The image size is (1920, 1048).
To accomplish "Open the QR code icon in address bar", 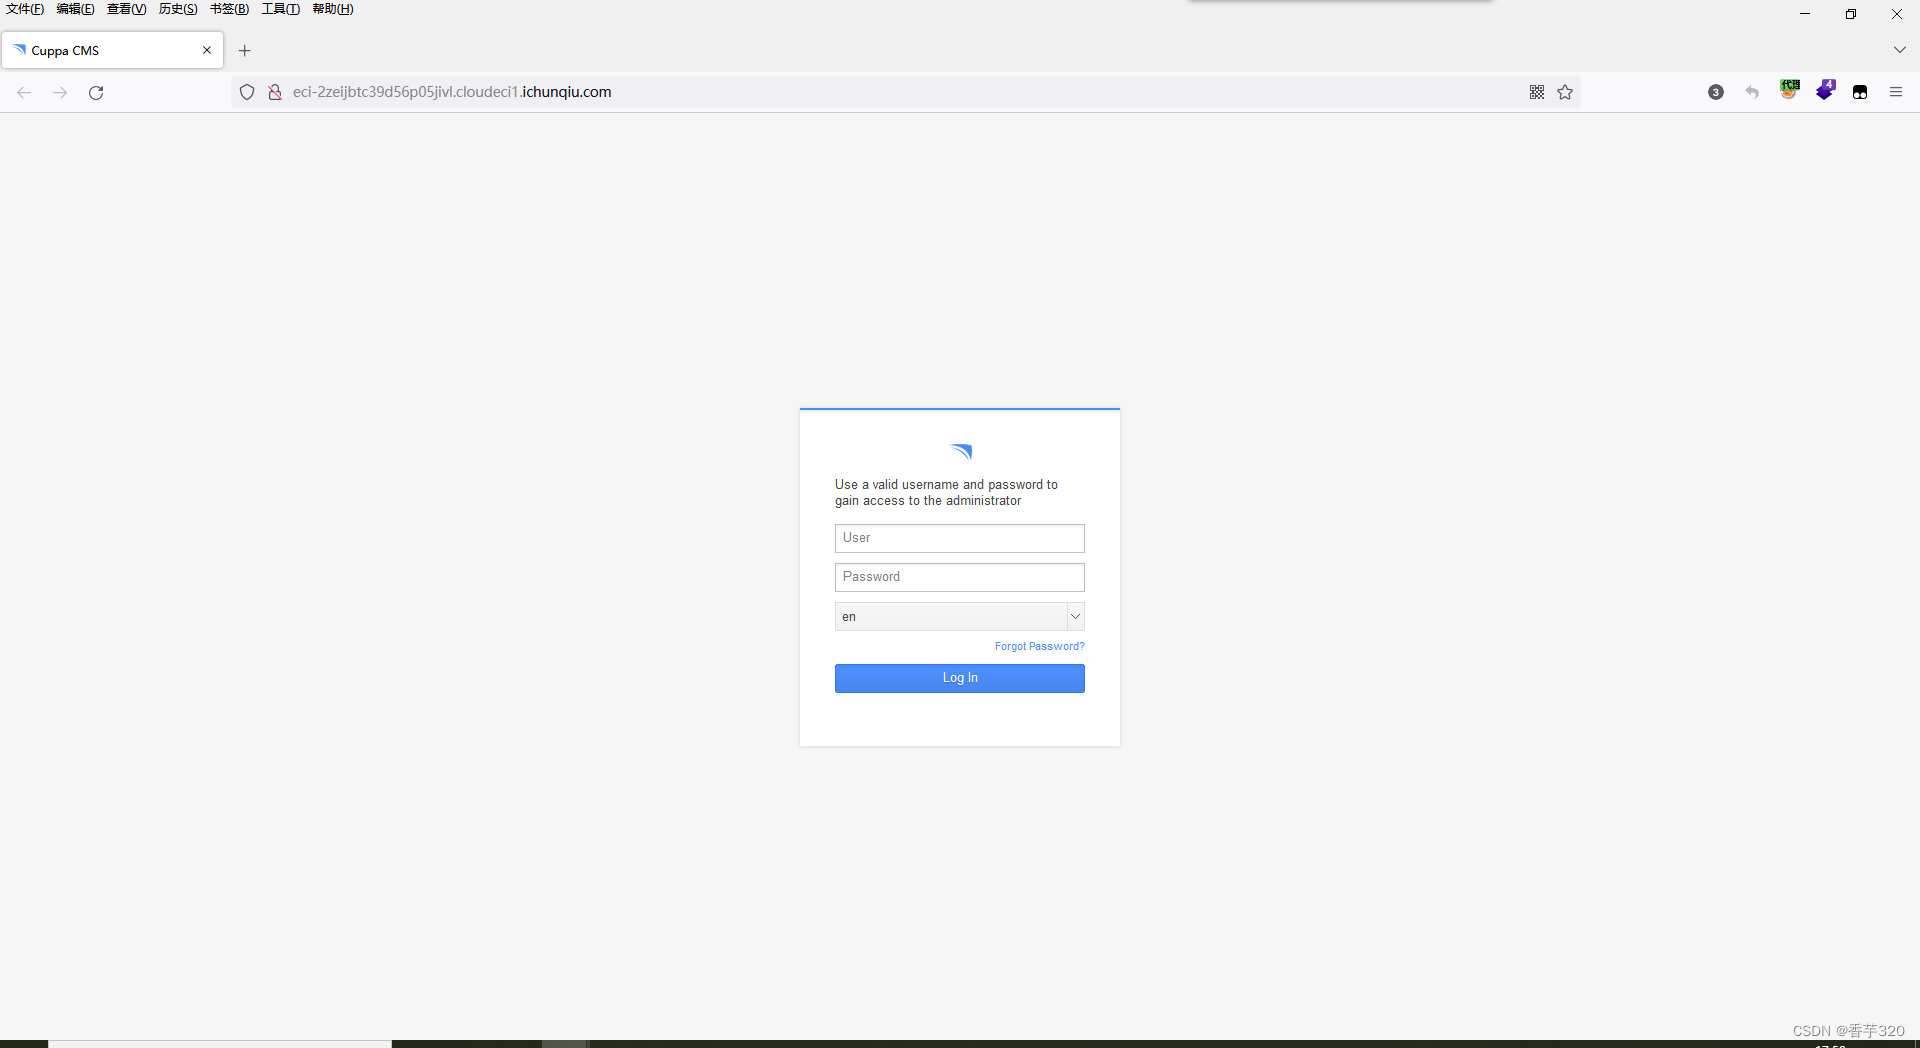I will [1537, 92].
